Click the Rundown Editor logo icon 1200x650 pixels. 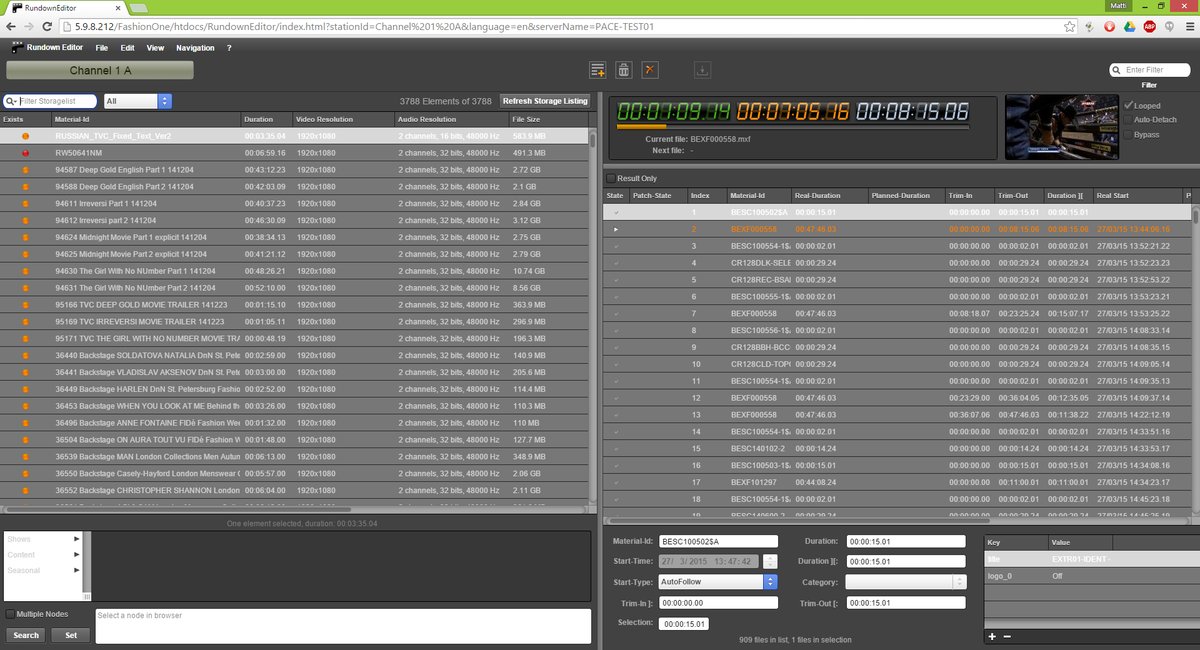(17, 47)
